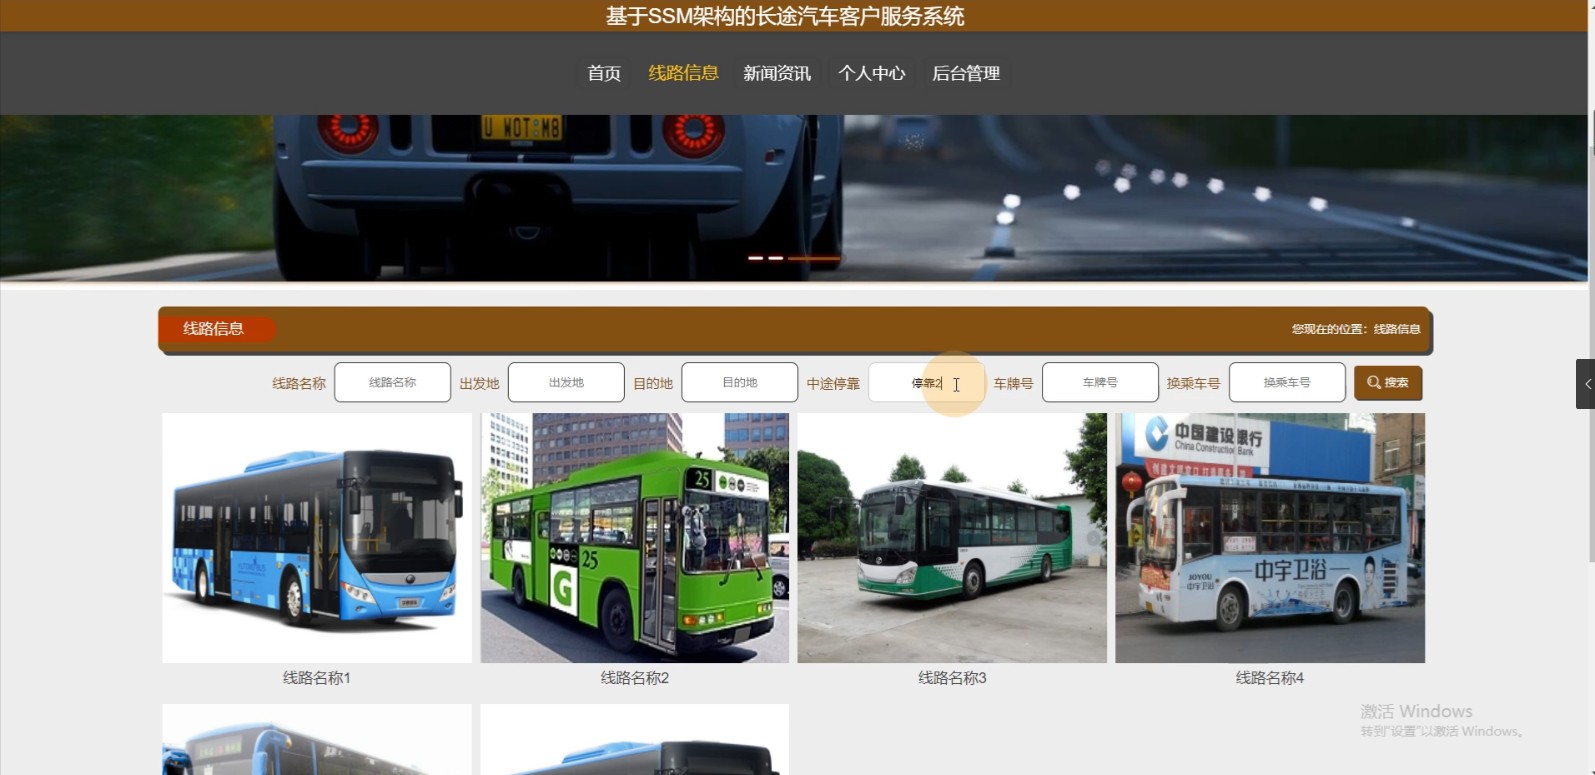Click the 中途停靠 field label

(833, 383)
